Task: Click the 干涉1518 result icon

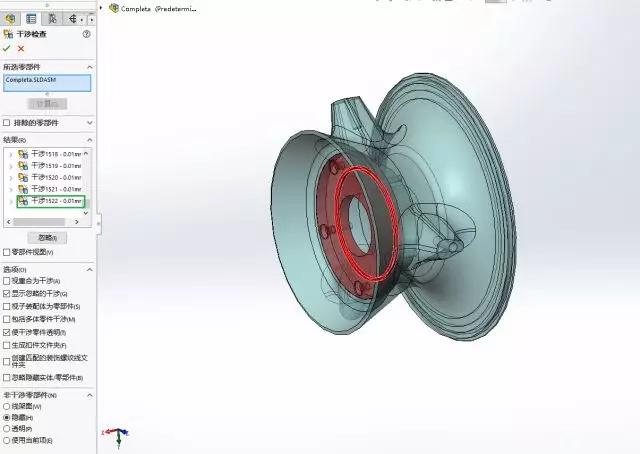Action: (x=24, y=154)
